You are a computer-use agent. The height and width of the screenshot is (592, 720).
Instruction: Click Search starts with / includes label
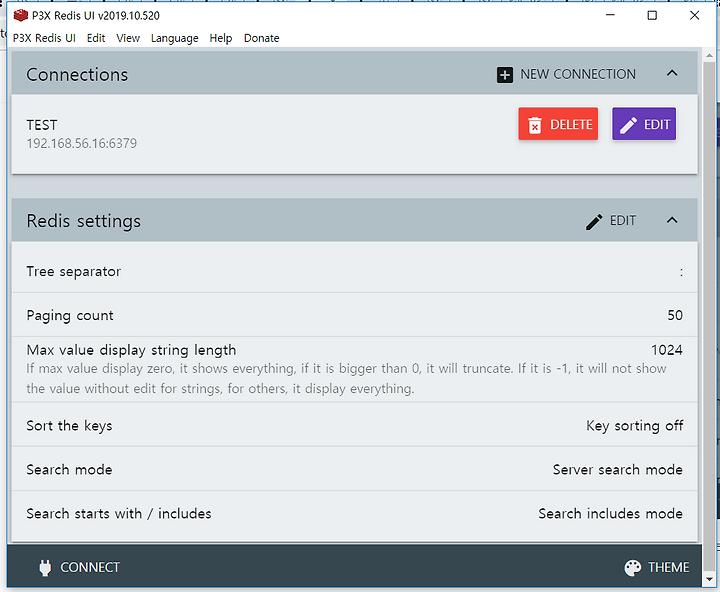(119, 513)
